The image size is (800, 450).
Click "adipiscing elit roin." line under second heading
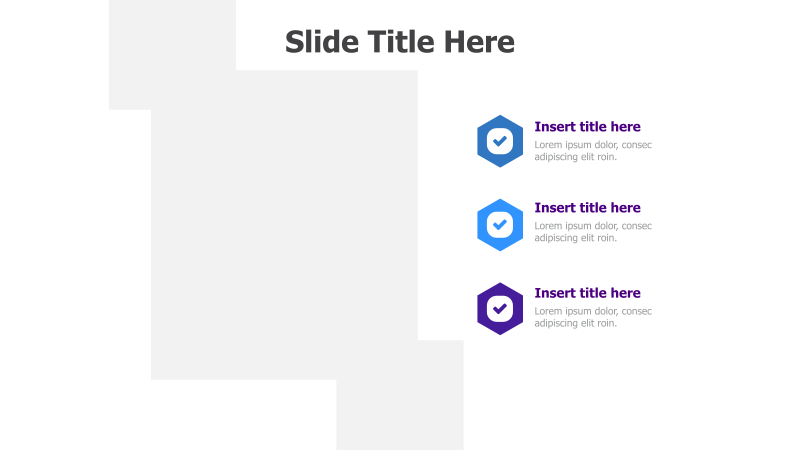(576, 238)
